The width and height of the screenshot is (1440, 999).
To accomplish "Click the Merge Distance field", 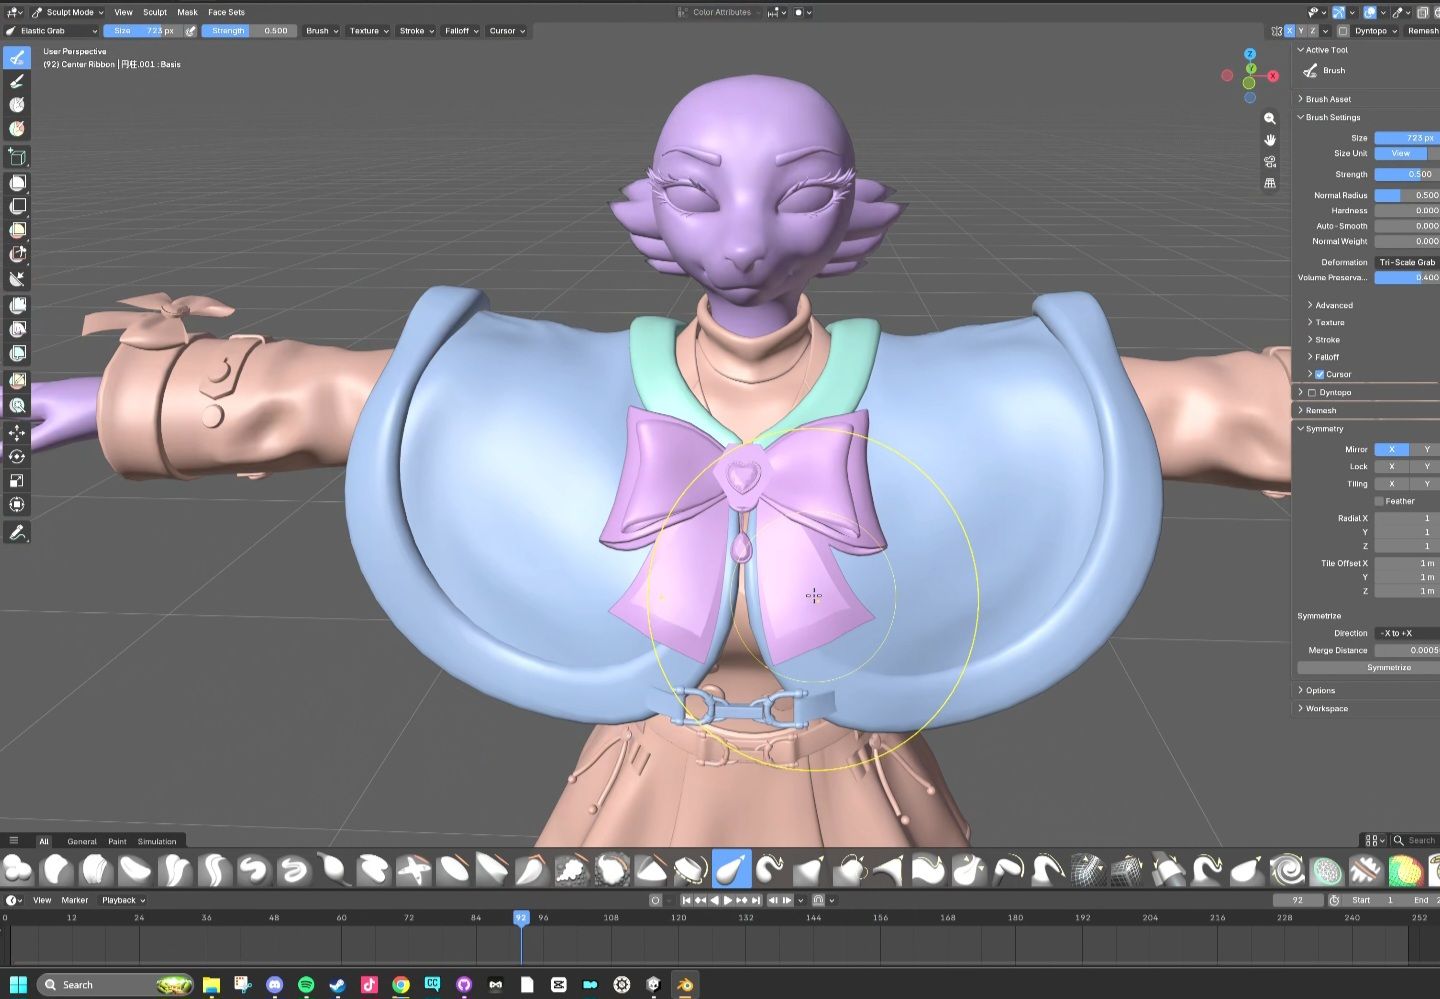I will coord(1407,650).
